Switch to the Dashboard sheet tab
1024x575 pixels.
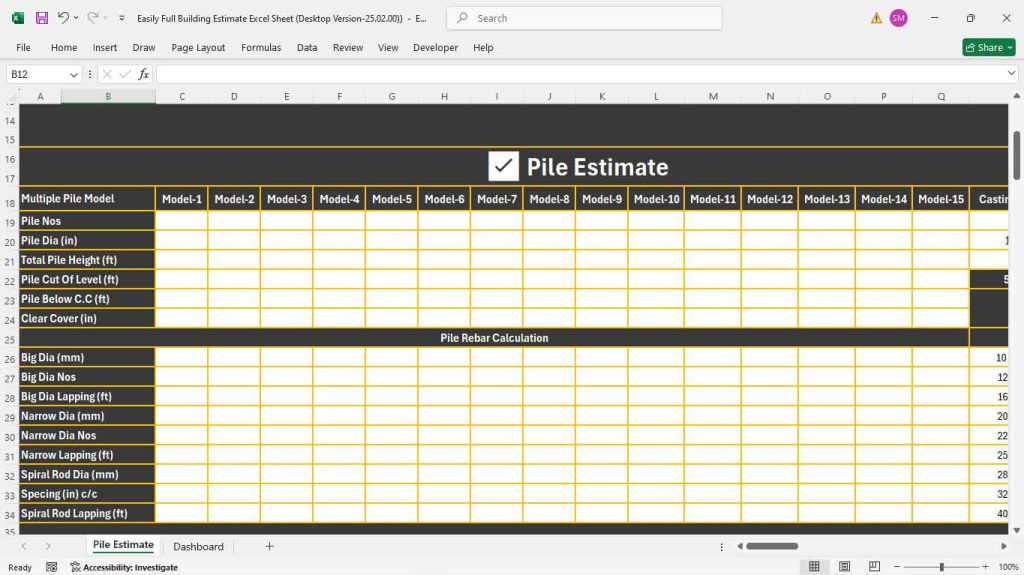click(x=198, y=546)
